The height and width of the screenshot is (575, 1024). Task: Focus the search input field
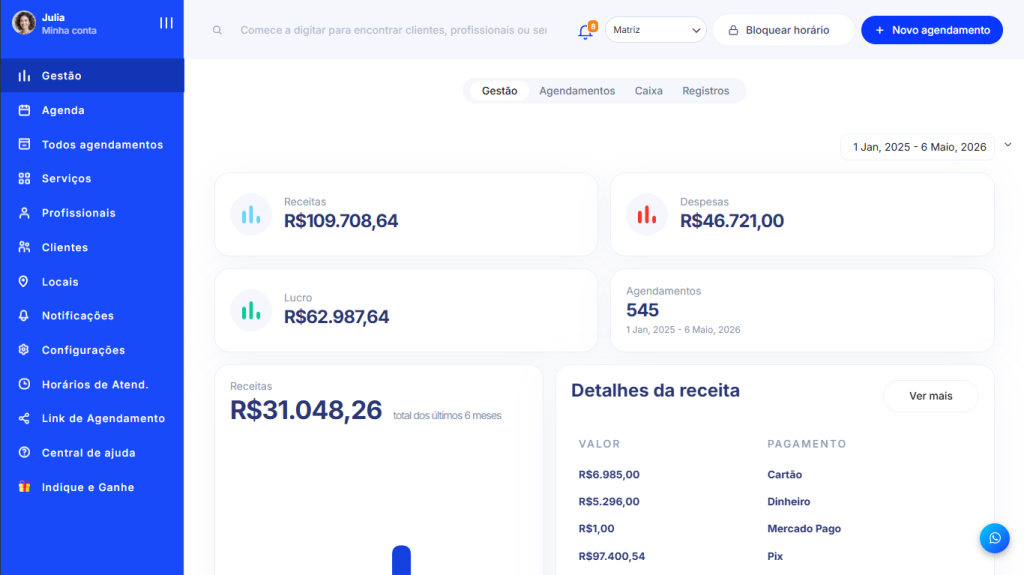click(393, 30)
